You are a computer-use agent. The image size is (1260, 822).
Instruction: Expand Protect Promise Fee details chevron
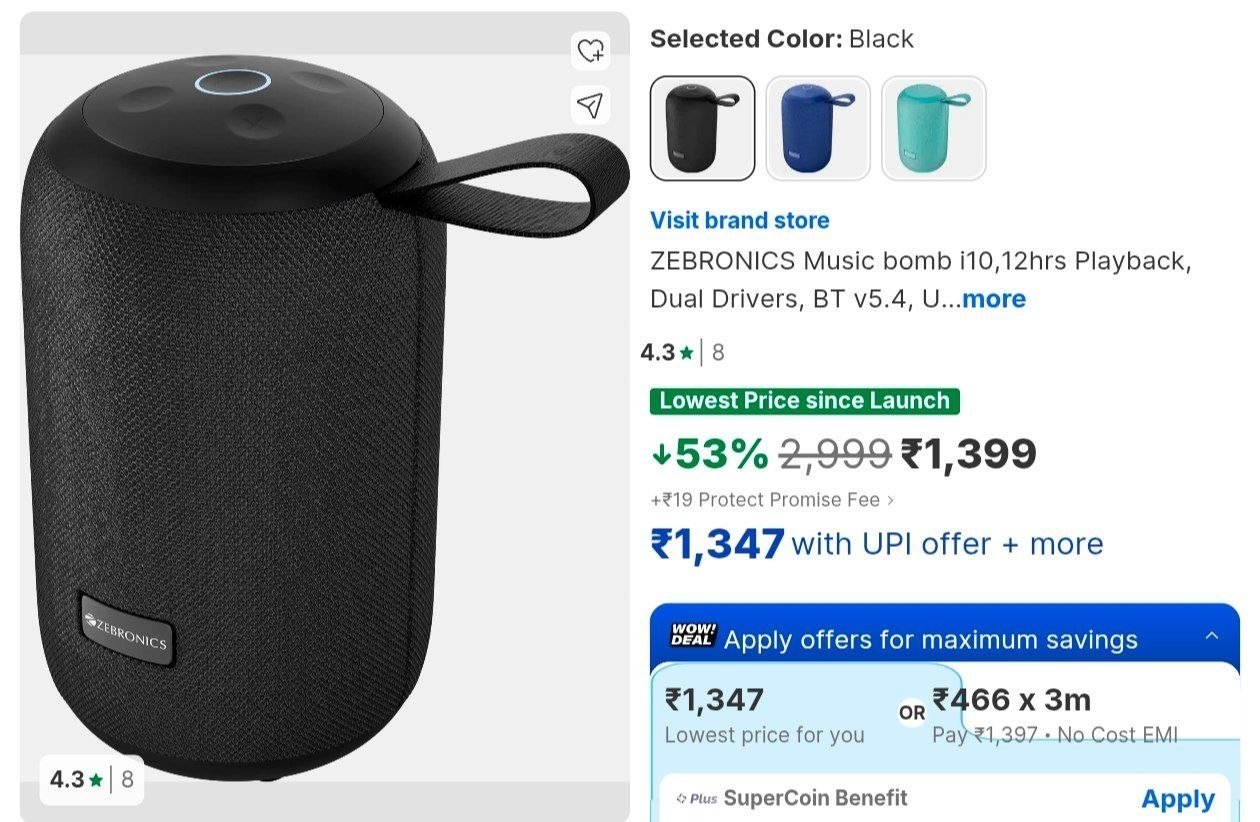coord(891,500)
